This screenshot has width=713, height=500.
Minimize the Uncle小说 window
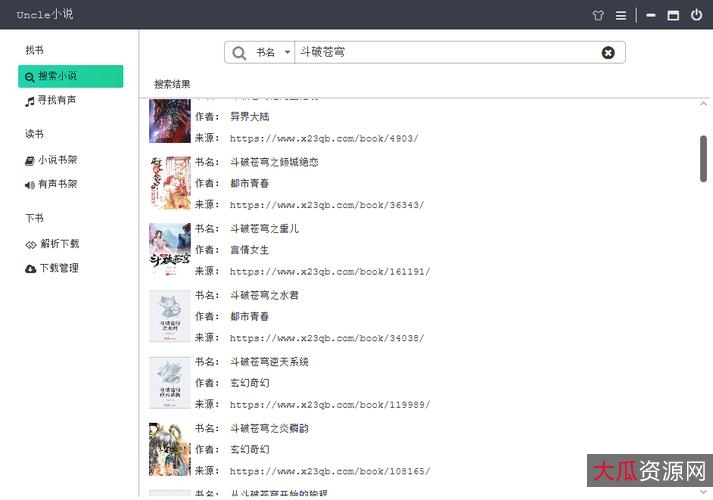pos(651,15)
